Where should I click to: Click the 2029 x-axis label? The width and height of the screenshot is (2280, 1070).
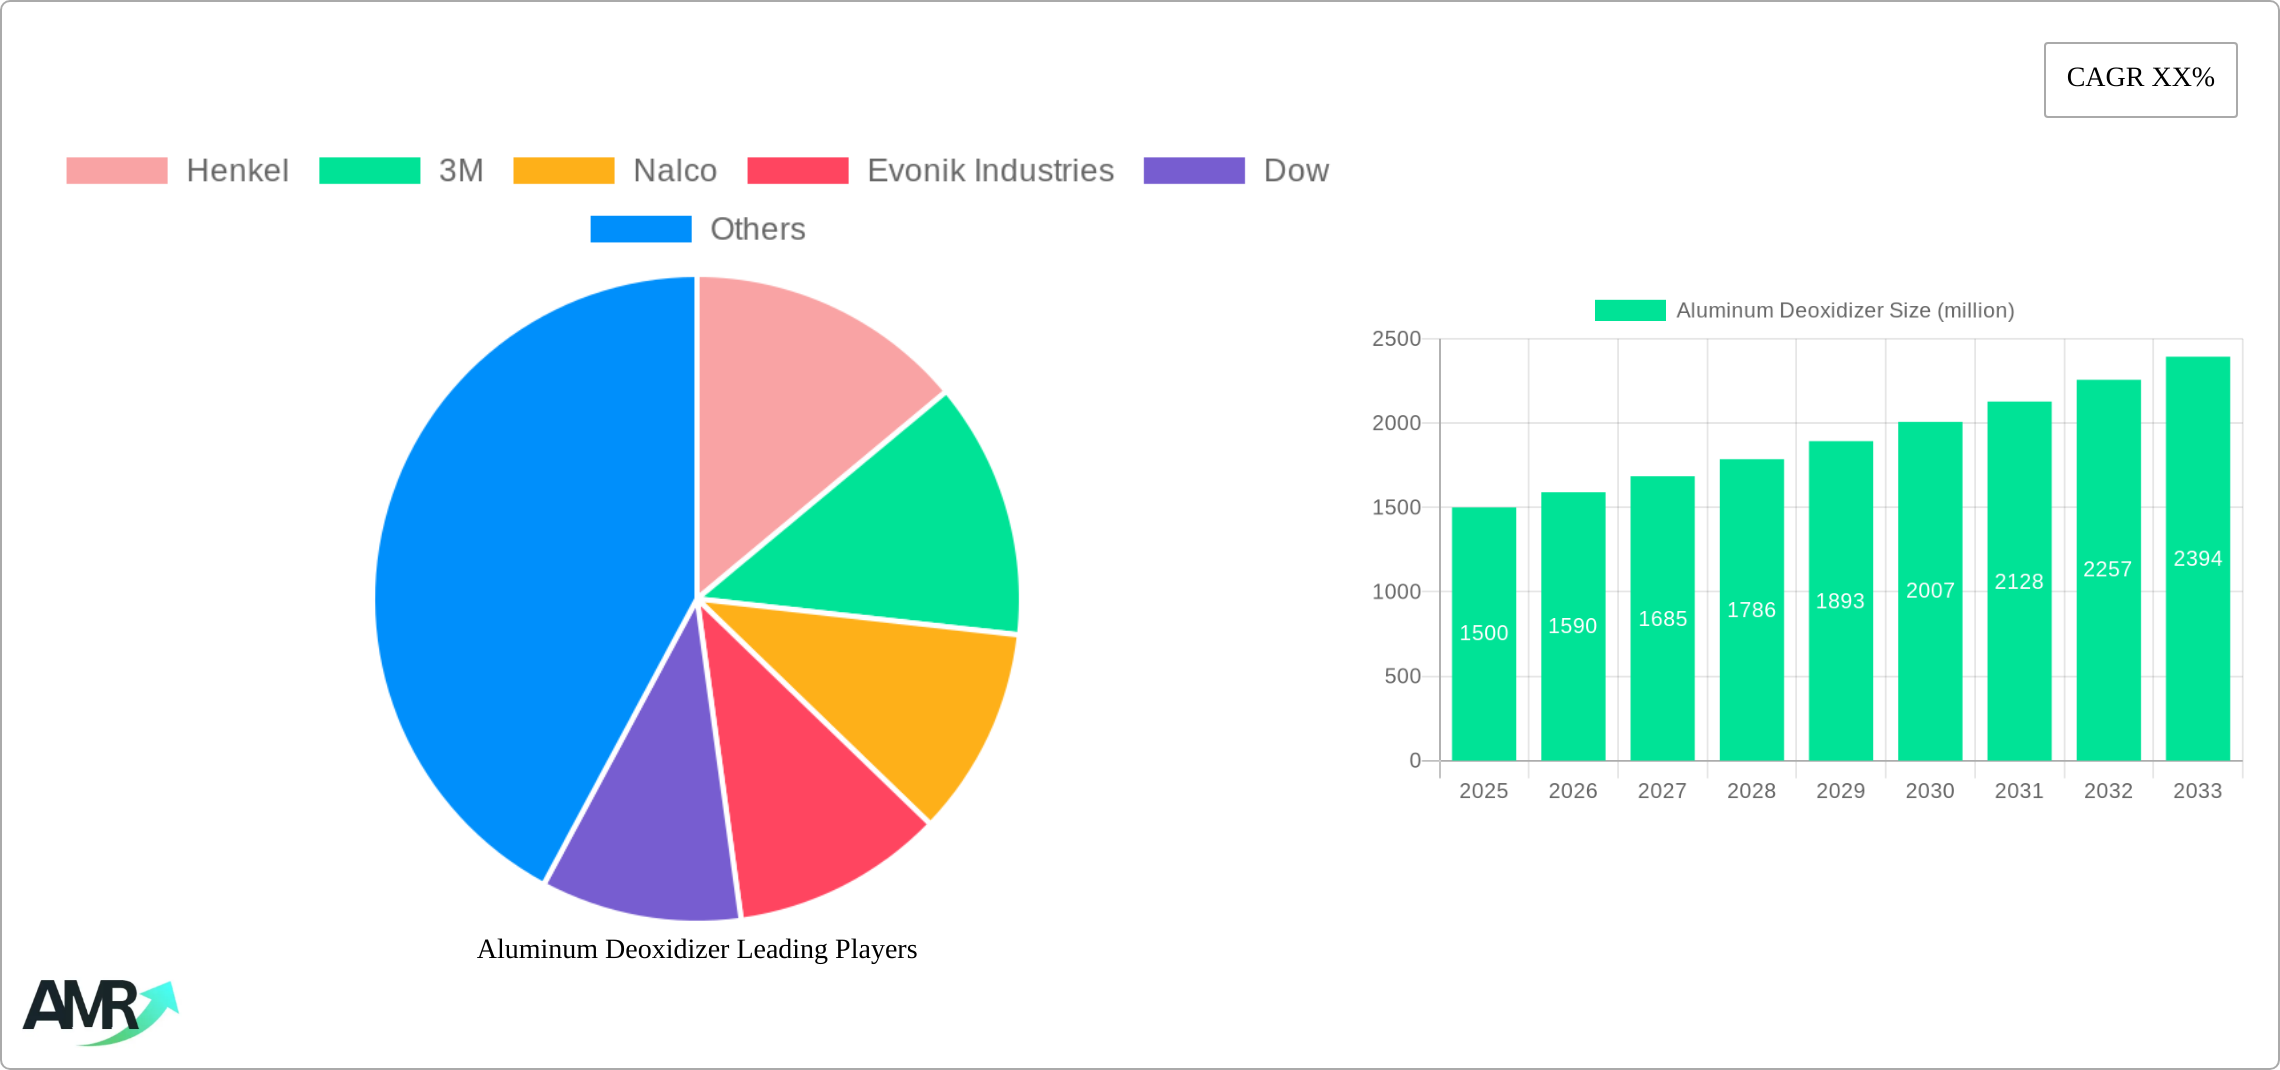point(1841,791)
